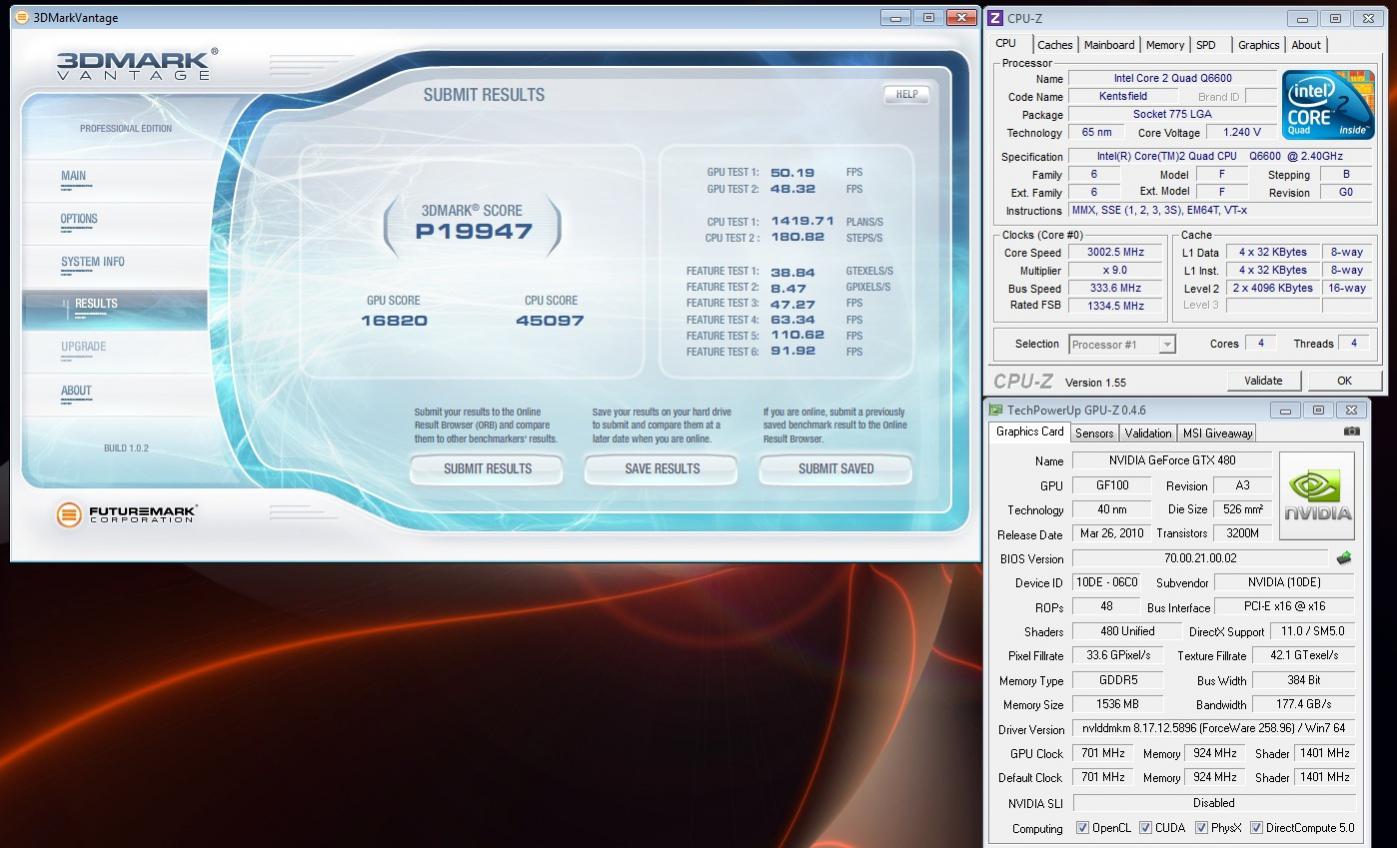This screenshot has height=848, width=1397.
Task: Click the HELP button in 3DMark
Action: tap(906, 94)
